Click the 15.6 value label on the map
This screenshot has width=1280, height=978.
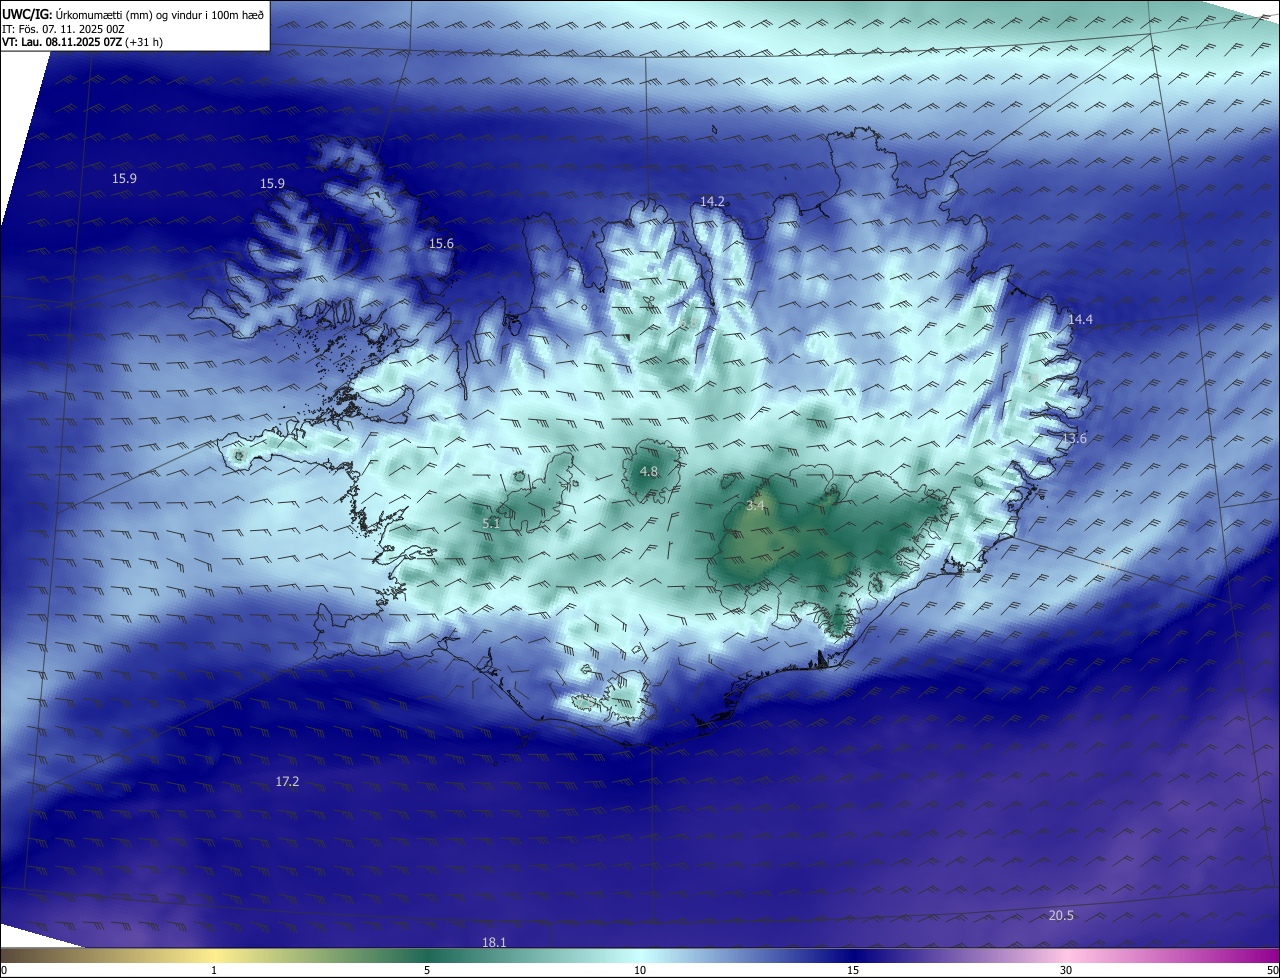(x=441, y=244)
